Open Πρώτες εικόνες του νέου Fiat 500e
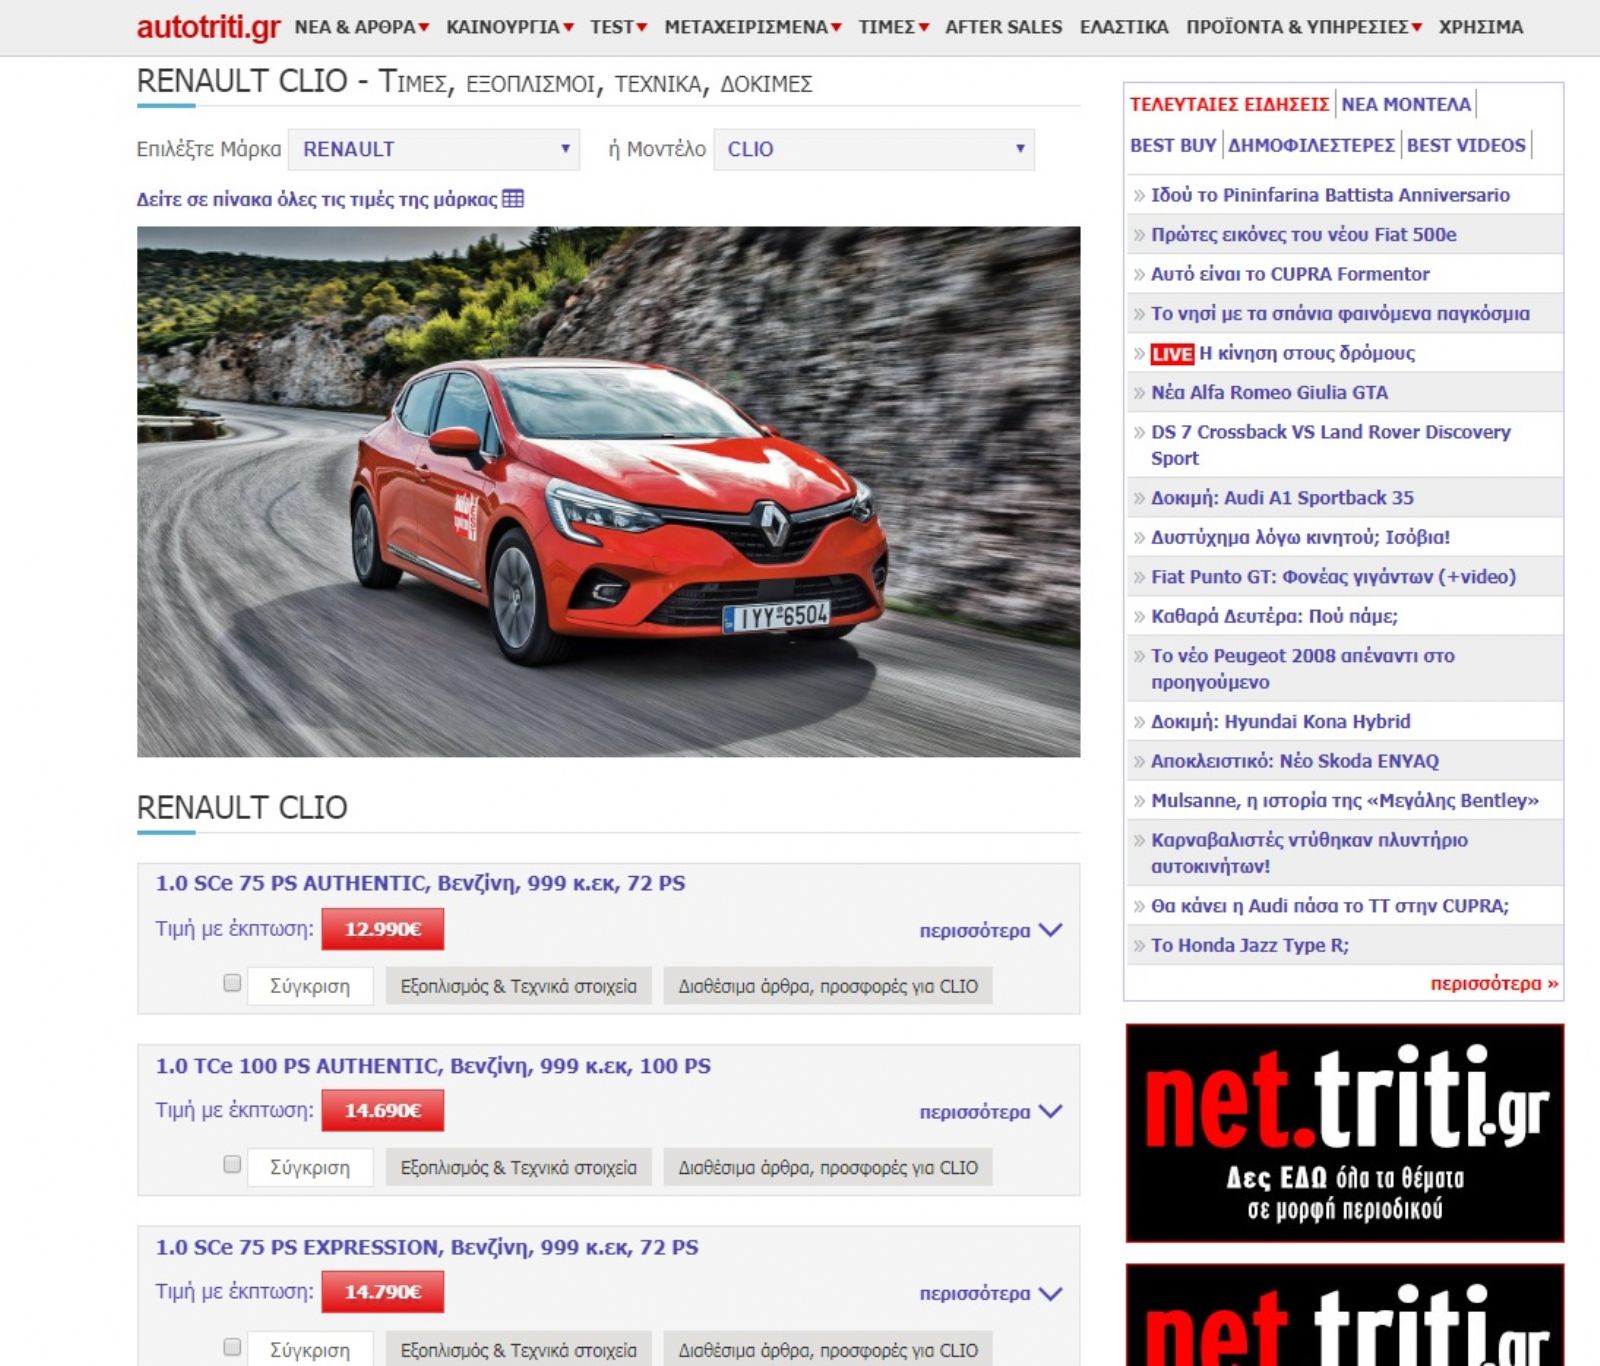1600x1366 pixels. click(x=1303, y=235)
